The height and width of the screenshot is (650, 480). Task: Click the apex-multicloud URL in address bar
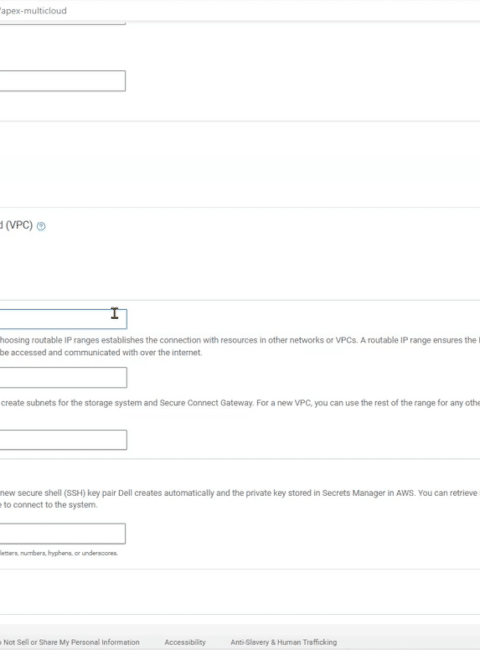(33, 11)
